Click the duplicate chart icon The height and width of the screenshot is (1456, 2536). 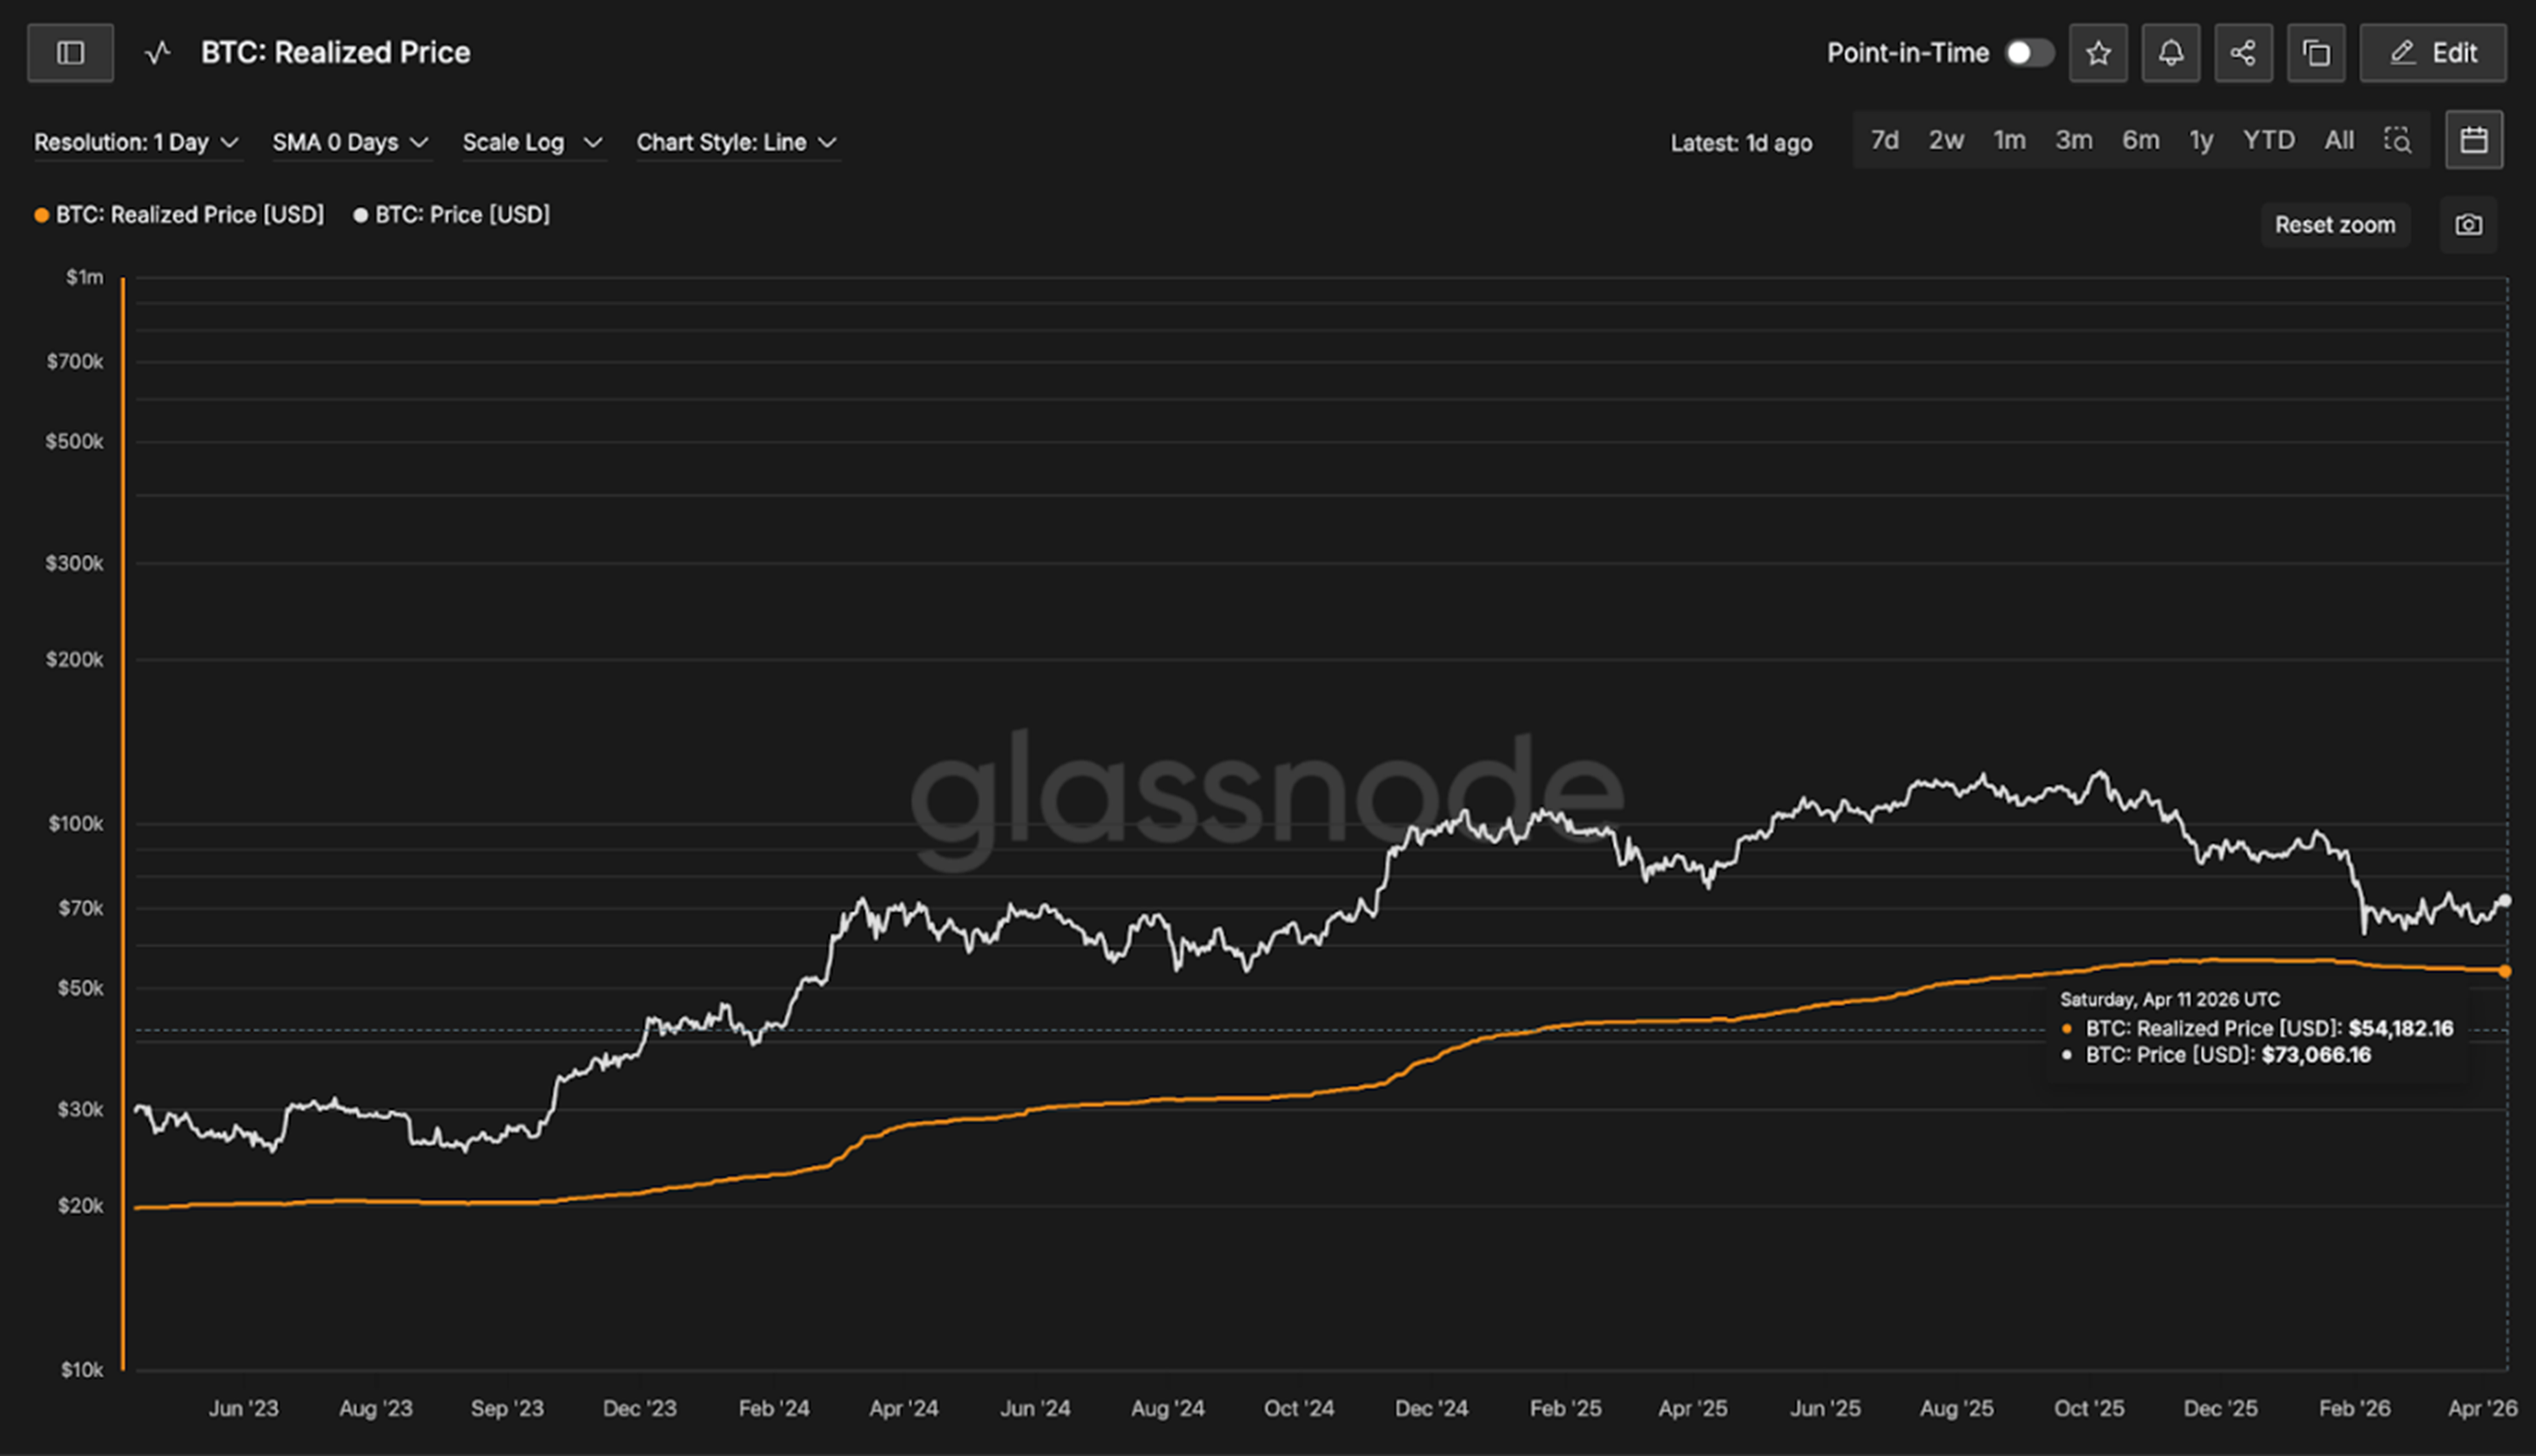point(2316,53)
